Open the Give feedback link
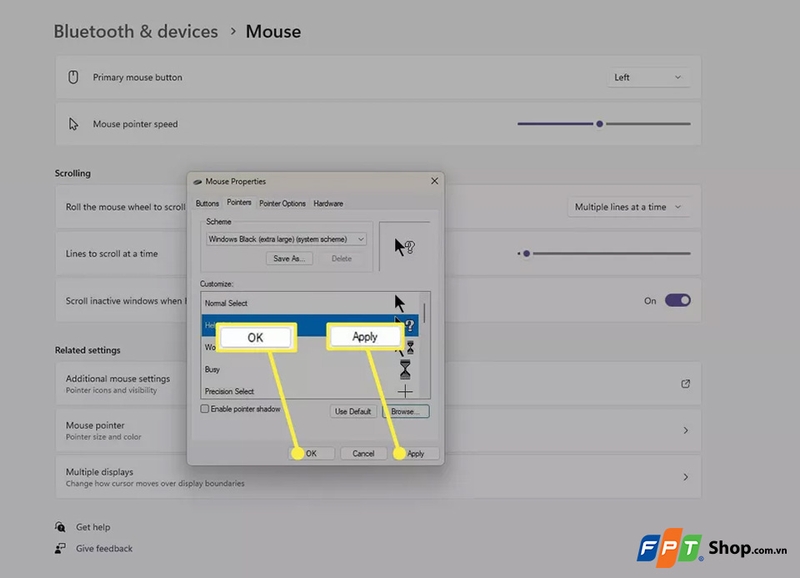This screenshot has height=578, width=800. click(104, 548)
